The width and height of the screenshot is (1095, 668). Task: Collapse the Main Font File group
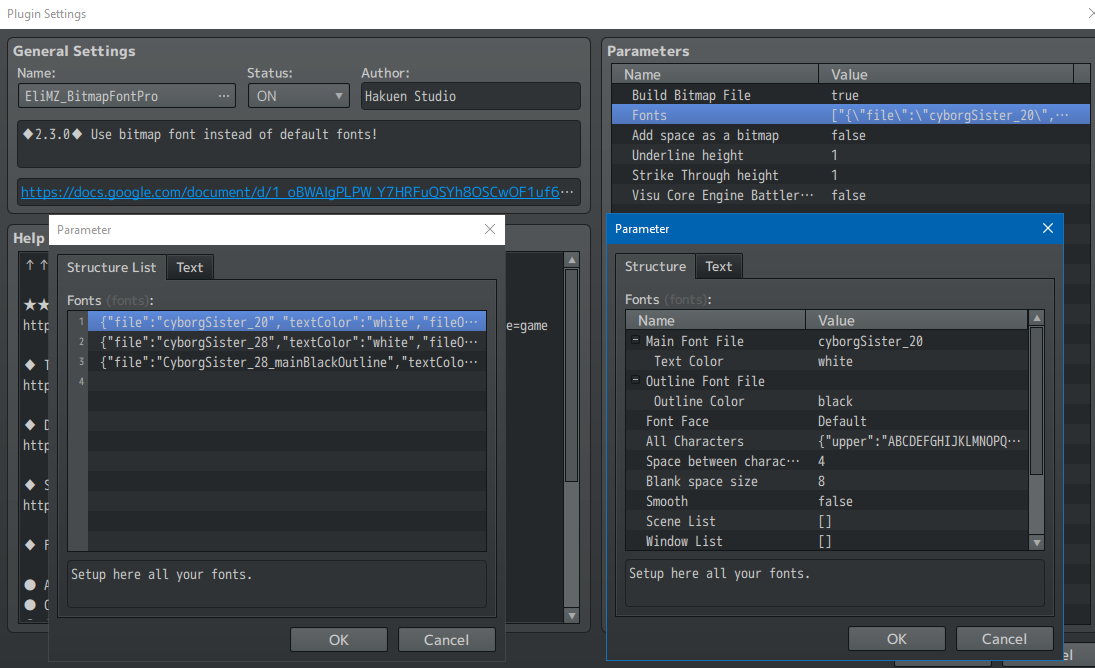click(635, 341)
